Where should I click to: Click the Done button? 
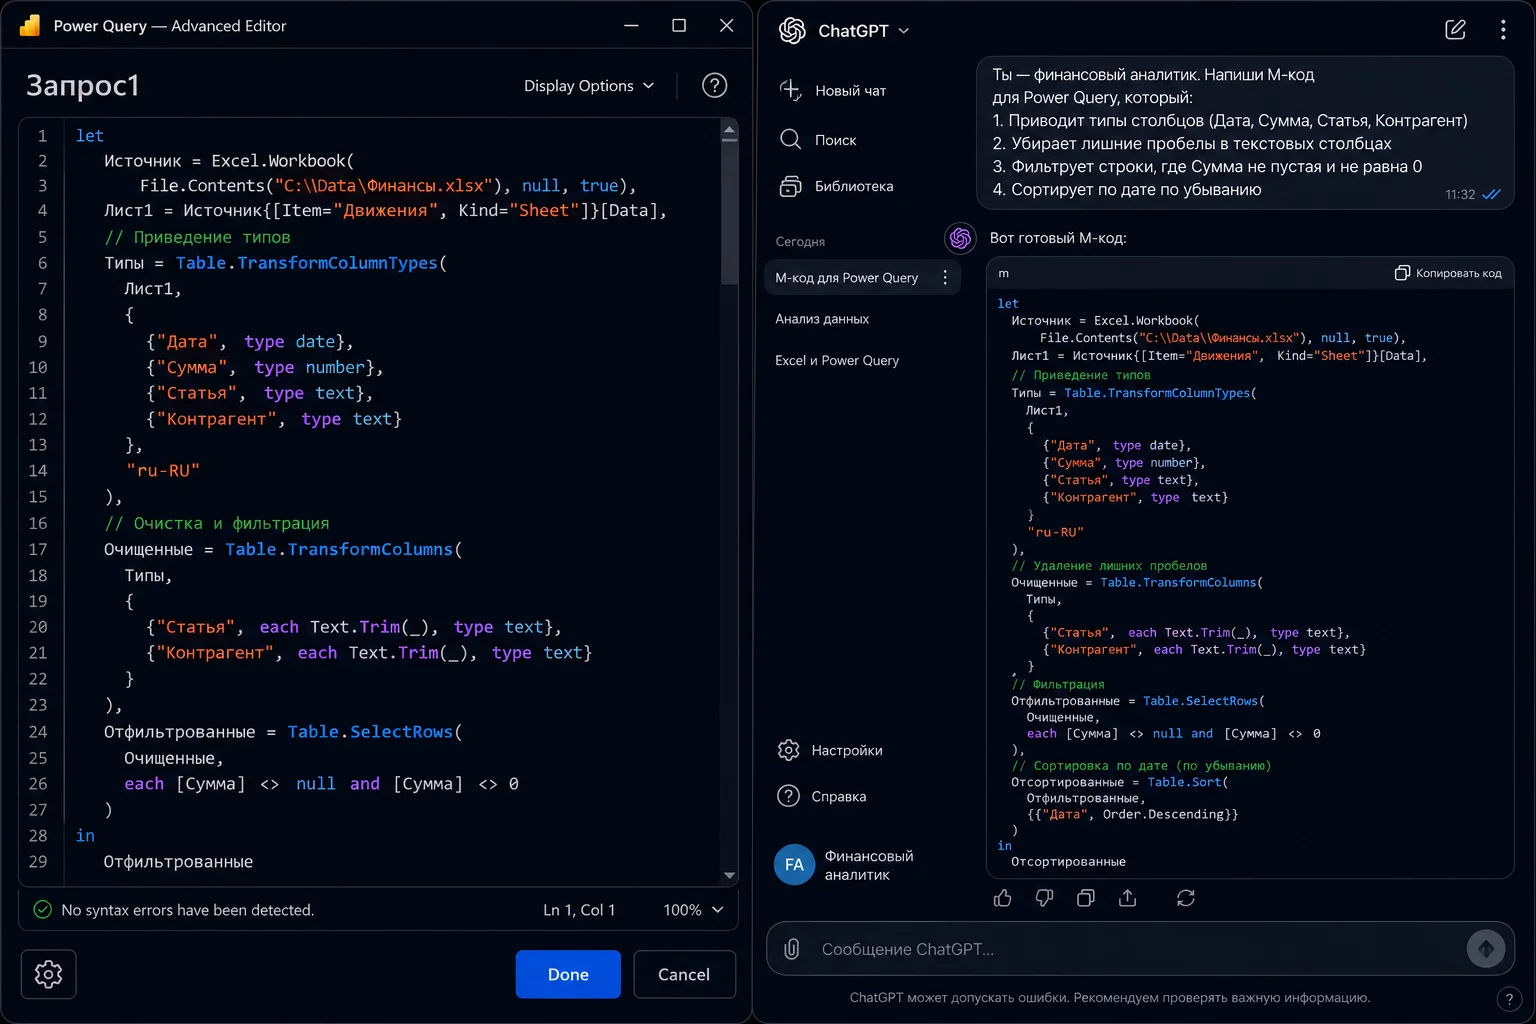pos(568,974)
